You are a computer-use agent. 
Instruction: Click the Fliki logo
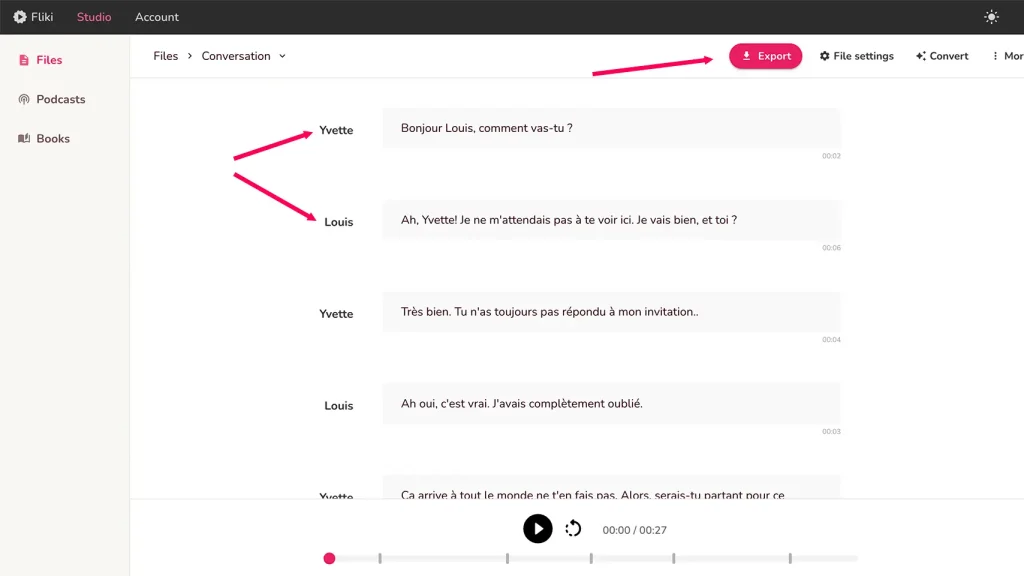(x=33, y=16)
